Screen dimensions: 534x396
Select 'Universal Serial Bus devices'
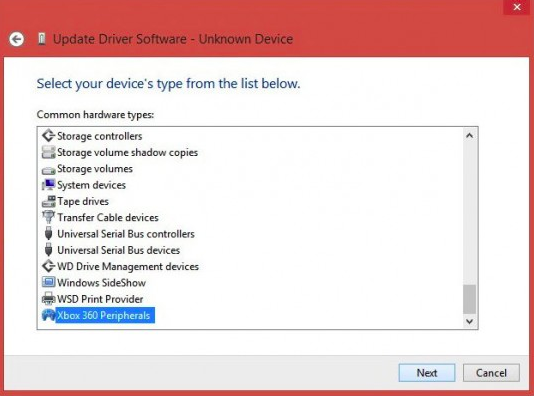coord(118,250)
